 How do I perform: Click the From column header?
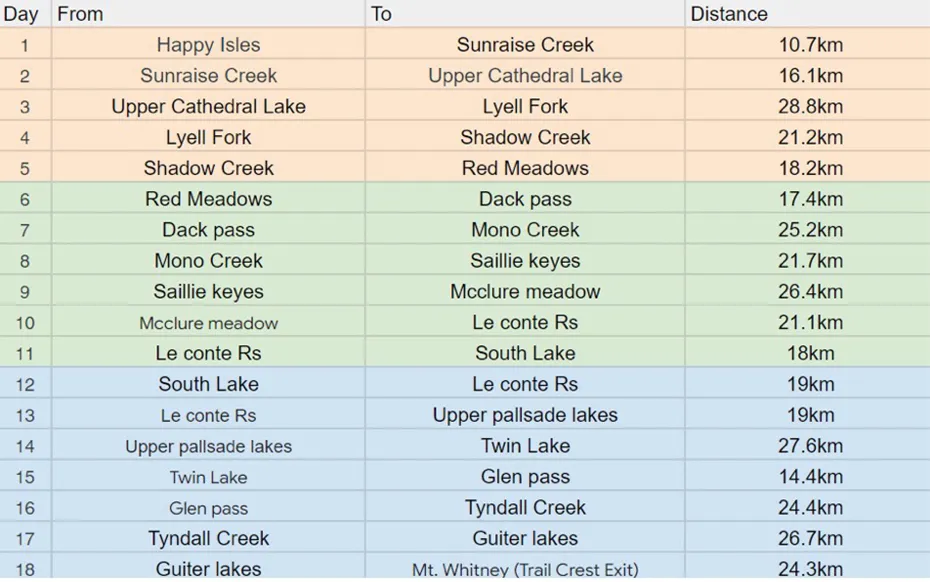pos(80,14)
